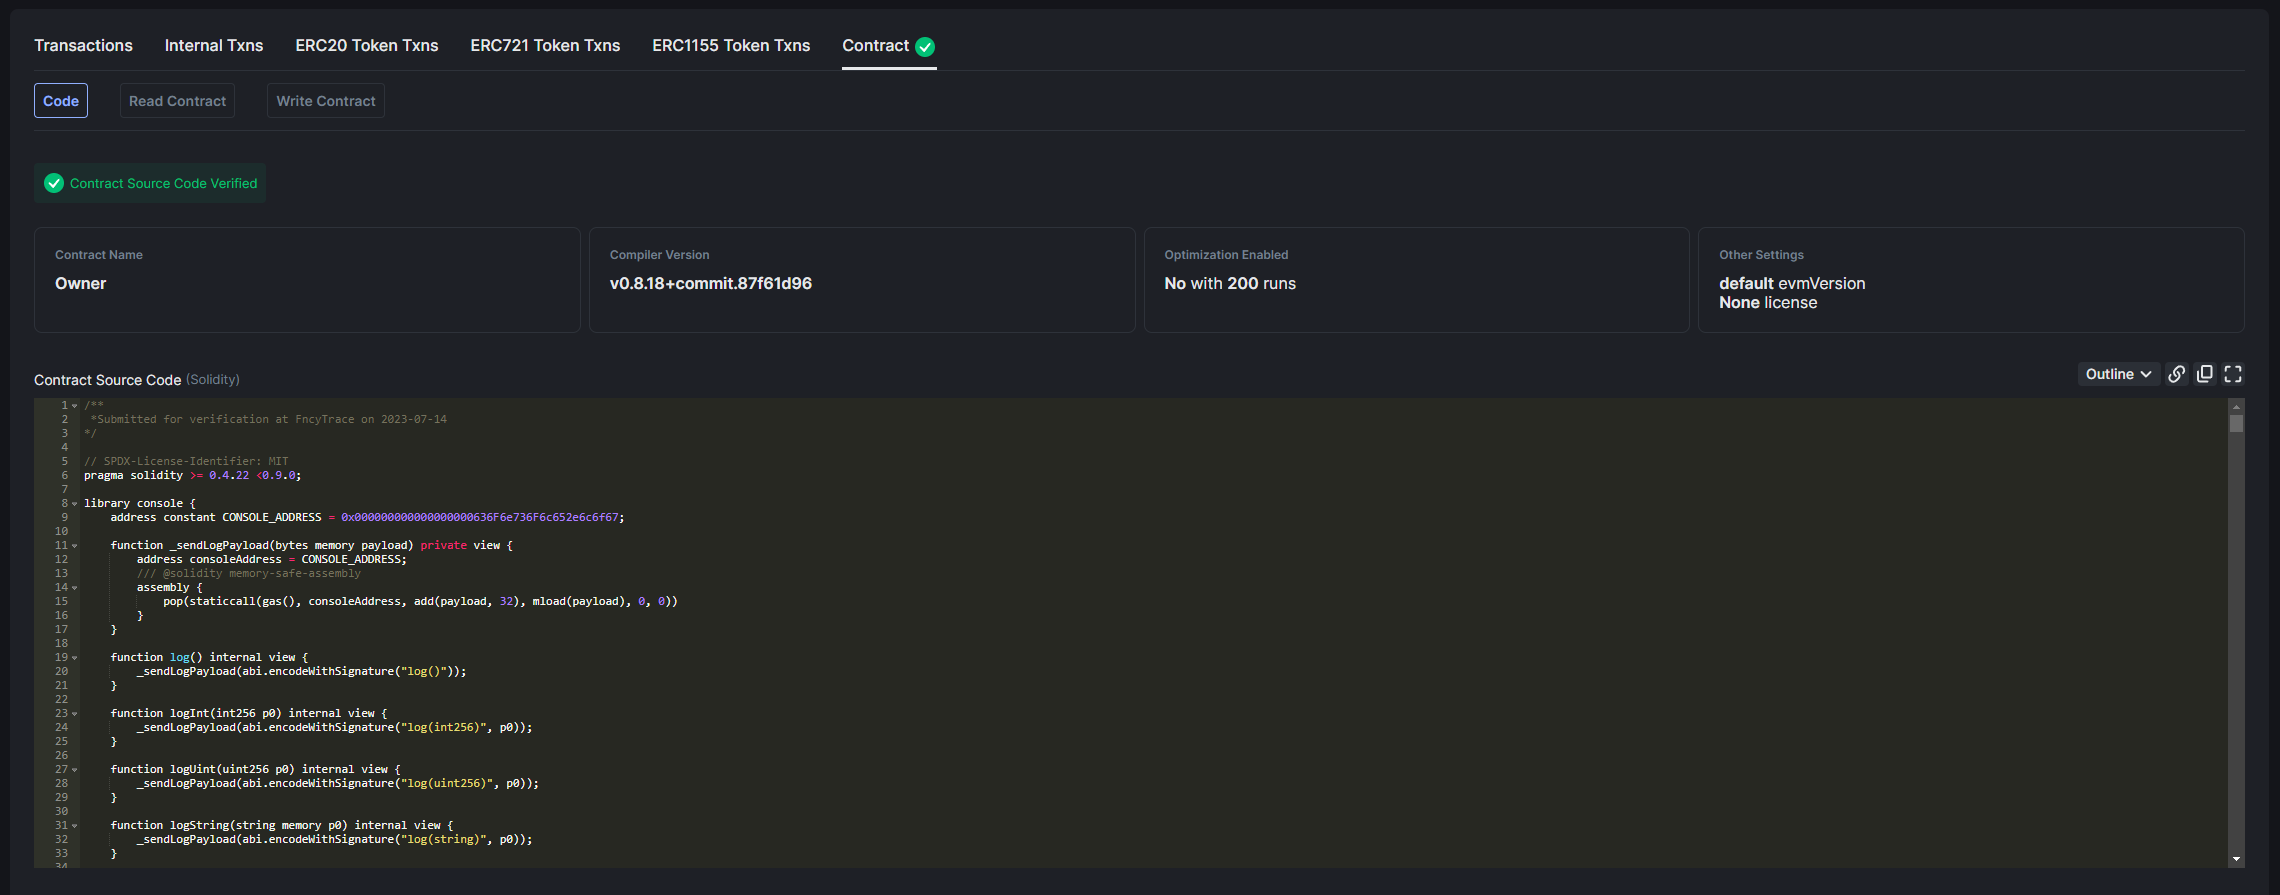Collapse the library console block at line 8

75,504
